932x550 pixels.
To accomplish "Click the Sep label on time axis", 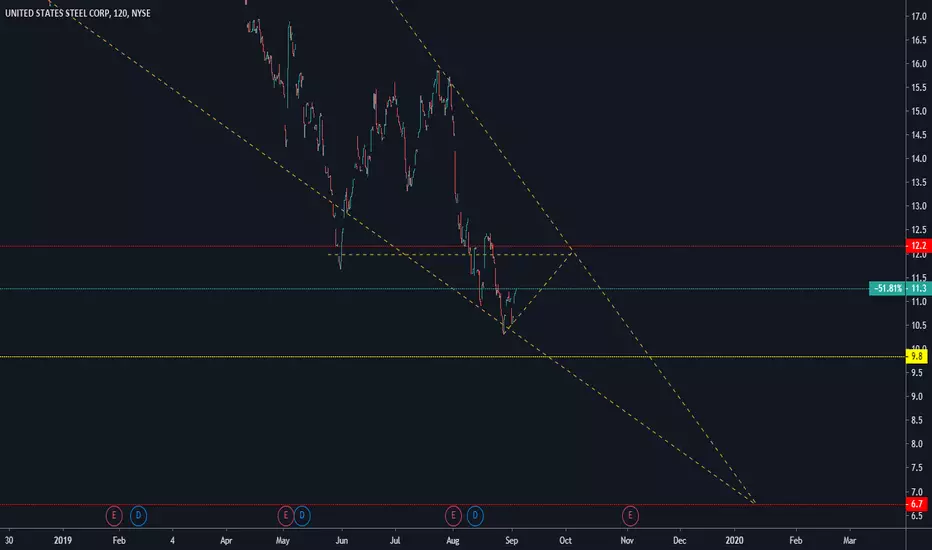I will tap(511, 540).
